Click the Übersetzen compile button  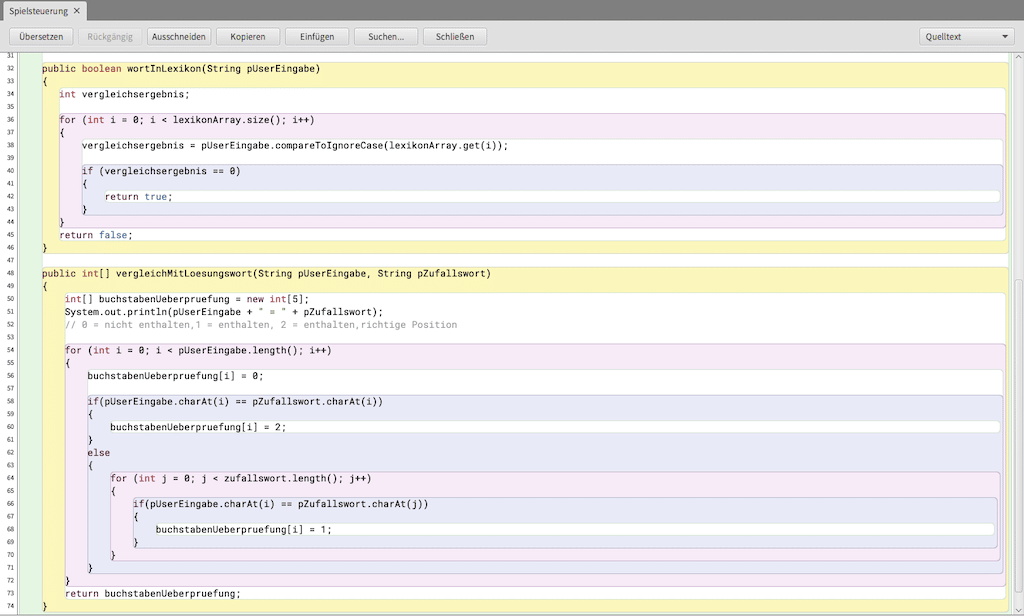[41, 36]
